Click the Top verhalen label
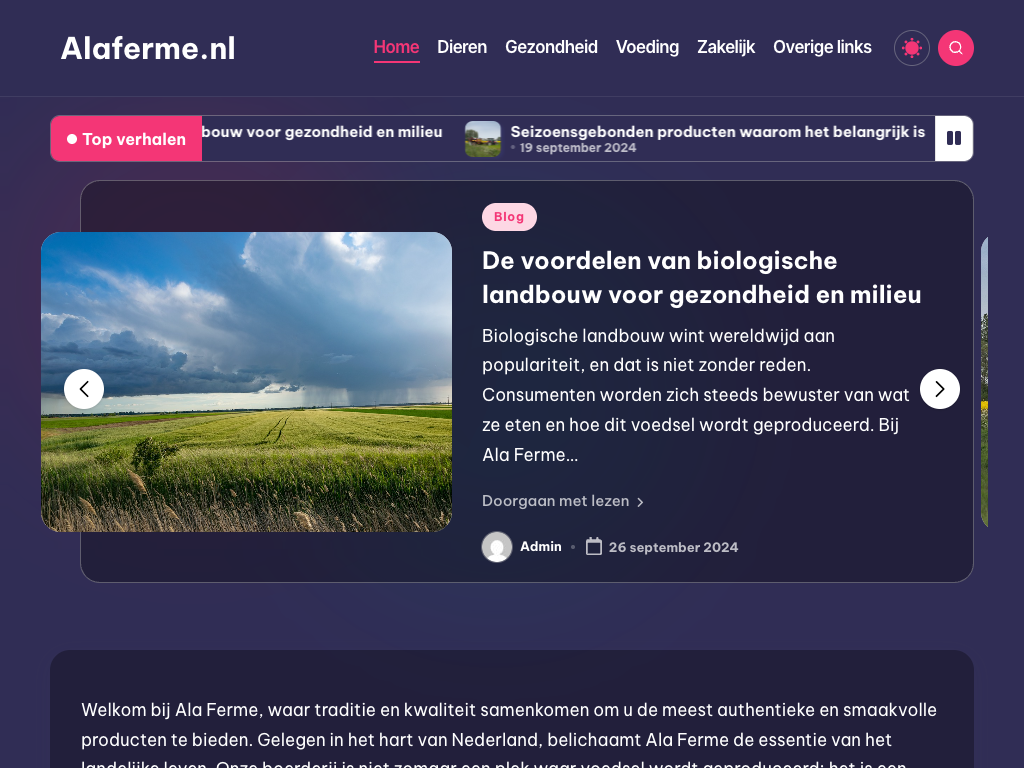The image size is (1024, 768). coord(127,139)
